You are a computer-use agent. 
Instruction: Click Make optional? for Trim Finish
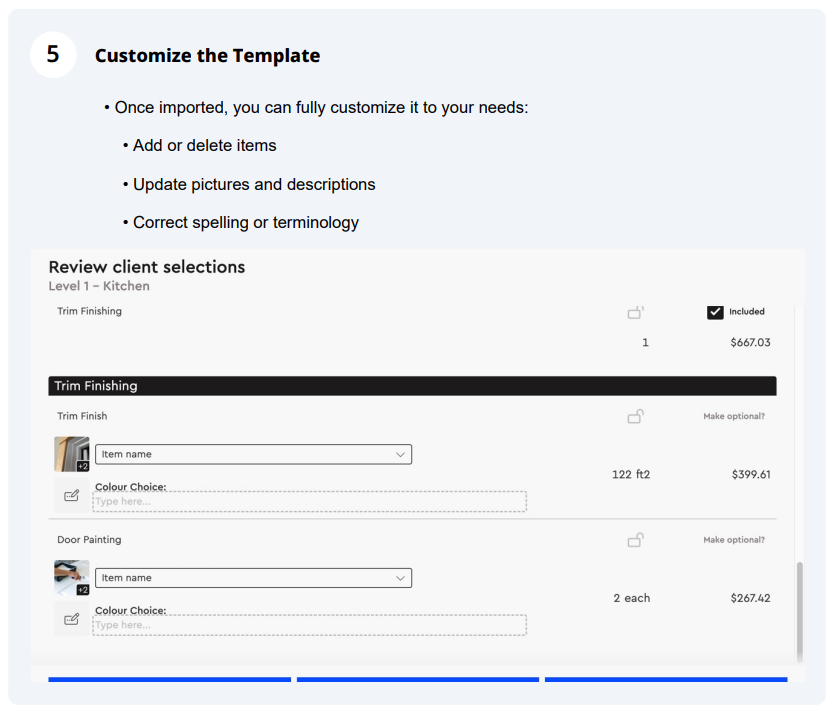[x=734, y=416]
